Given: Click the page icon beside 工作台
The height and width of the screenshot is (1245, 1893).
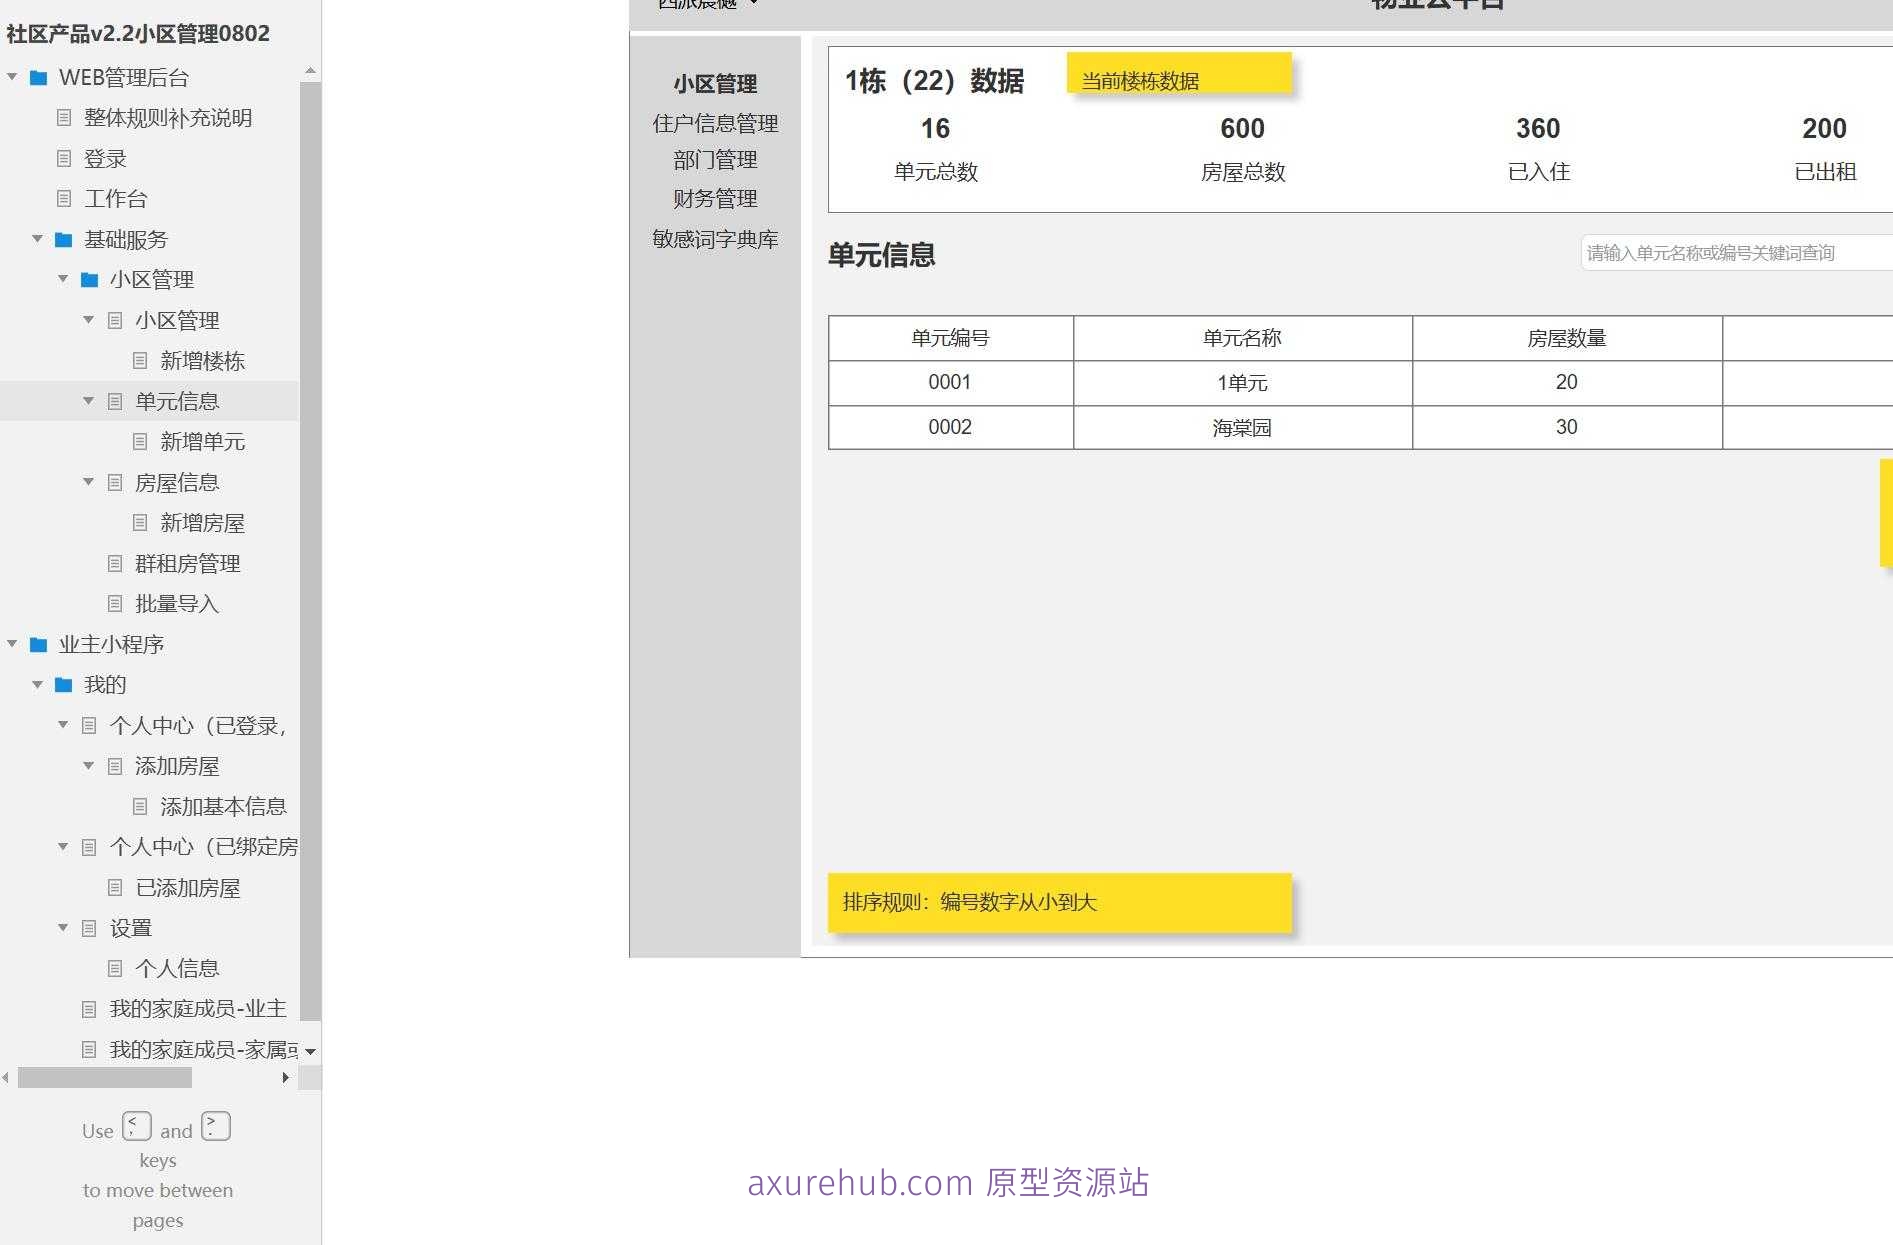Looking at the screenshot, I should (62, 198).
